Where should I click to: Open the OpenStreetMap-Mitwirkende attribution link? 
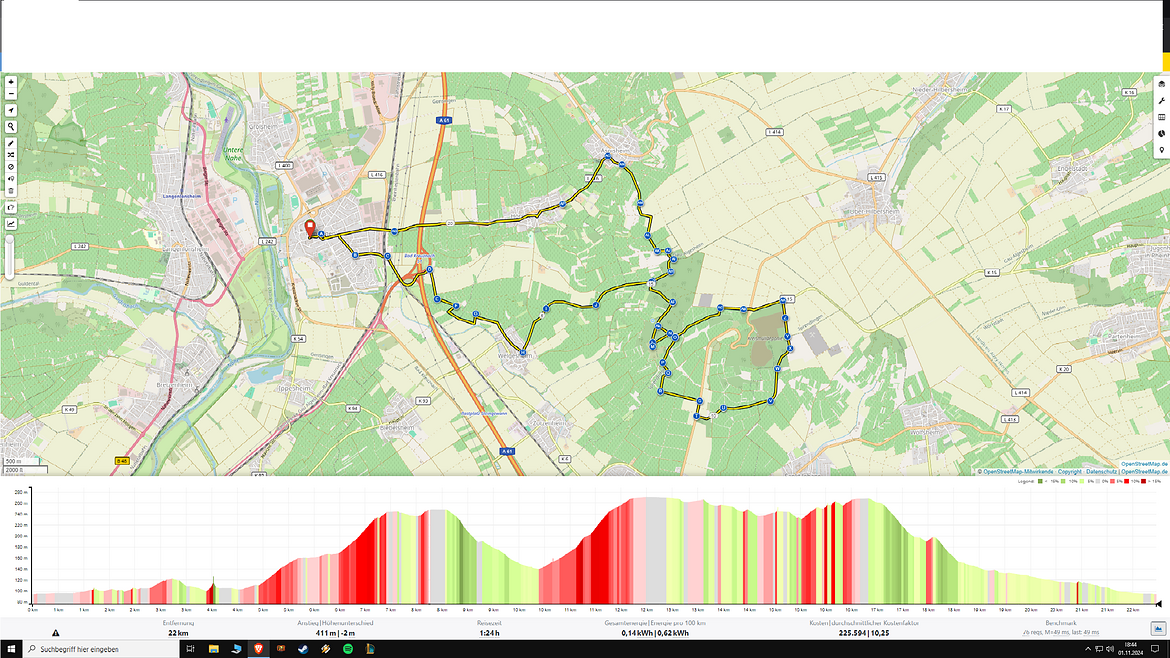1018,471
